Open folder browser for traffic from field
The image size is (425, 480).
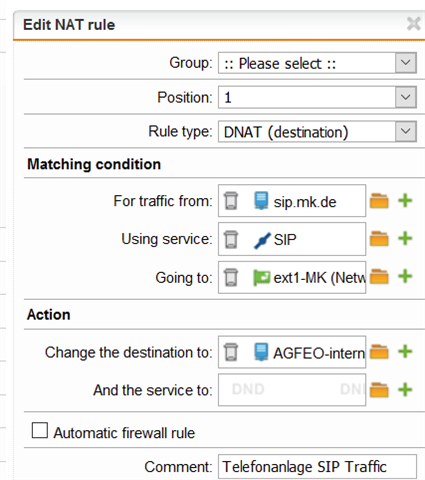click(x=379, y=201)
